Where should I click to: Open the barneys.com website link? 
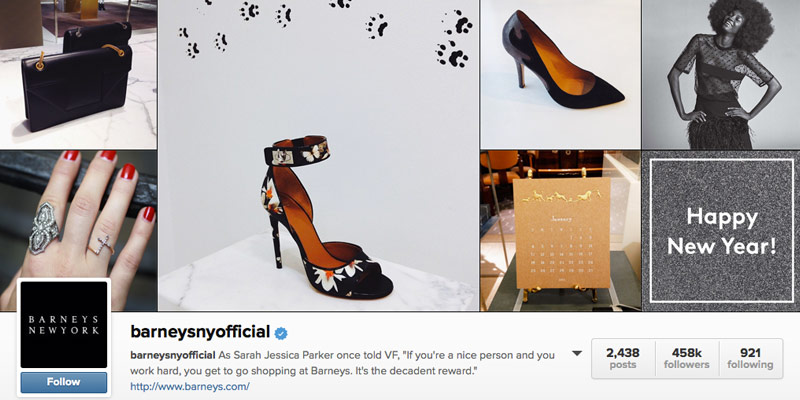[x=190, y=386]
